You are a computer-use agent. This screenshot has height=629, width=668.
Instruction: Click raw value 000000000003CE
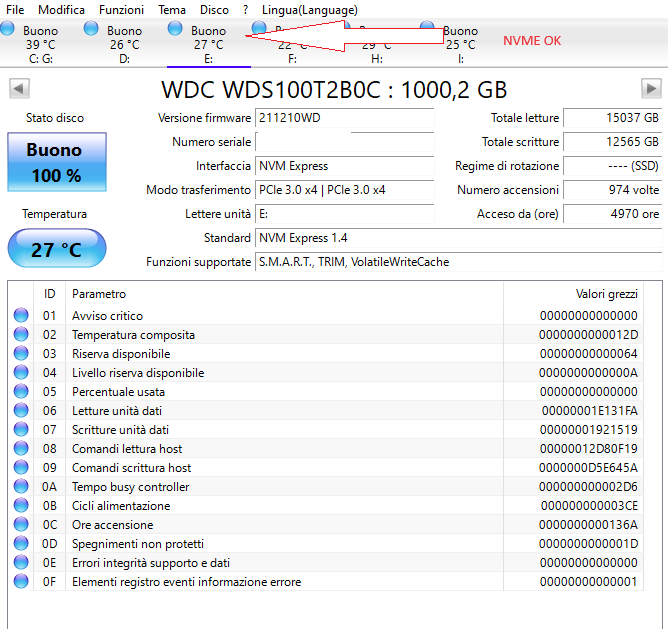pyautogui.click(x=590, y=506)
